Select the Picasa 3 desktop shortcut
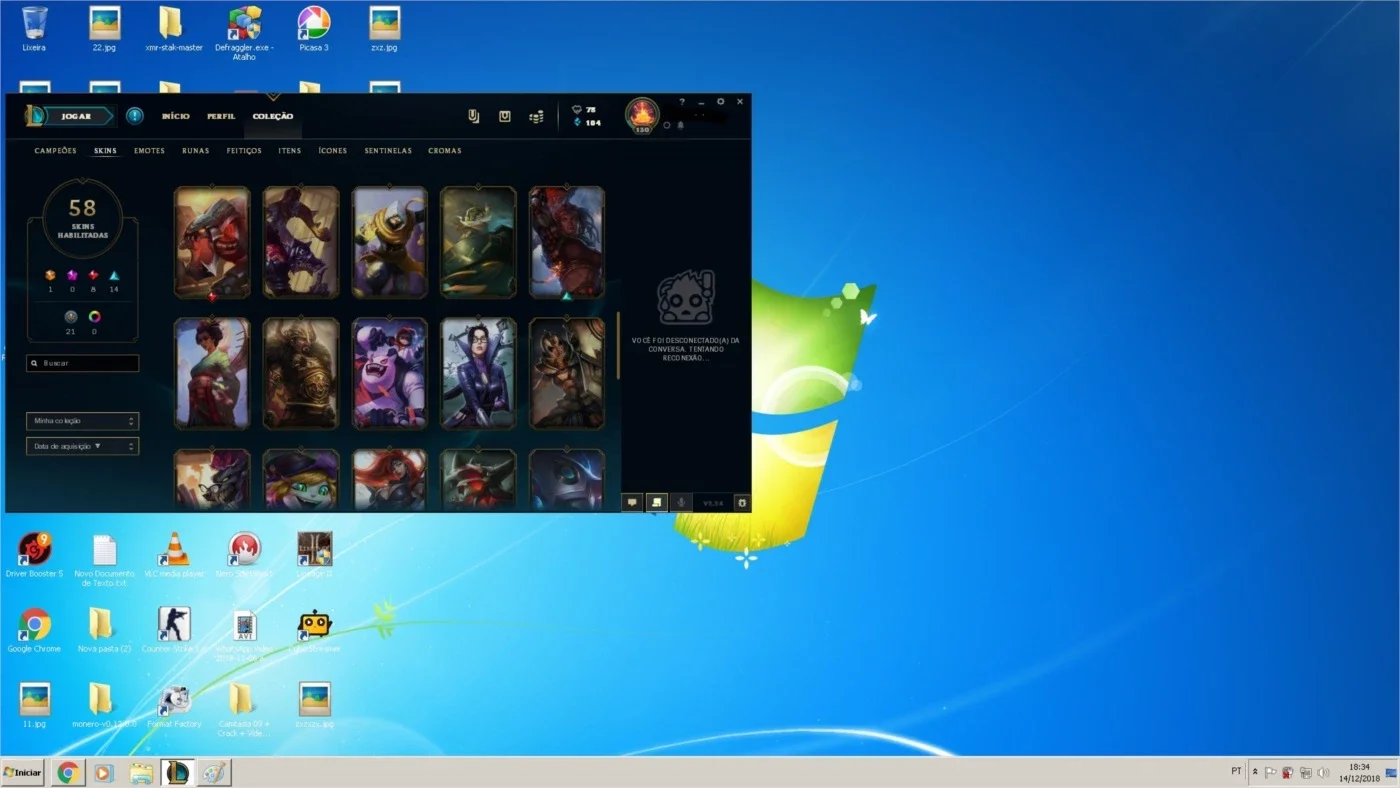This screenshot has width=1400, height=788. (x=314, y=29)
